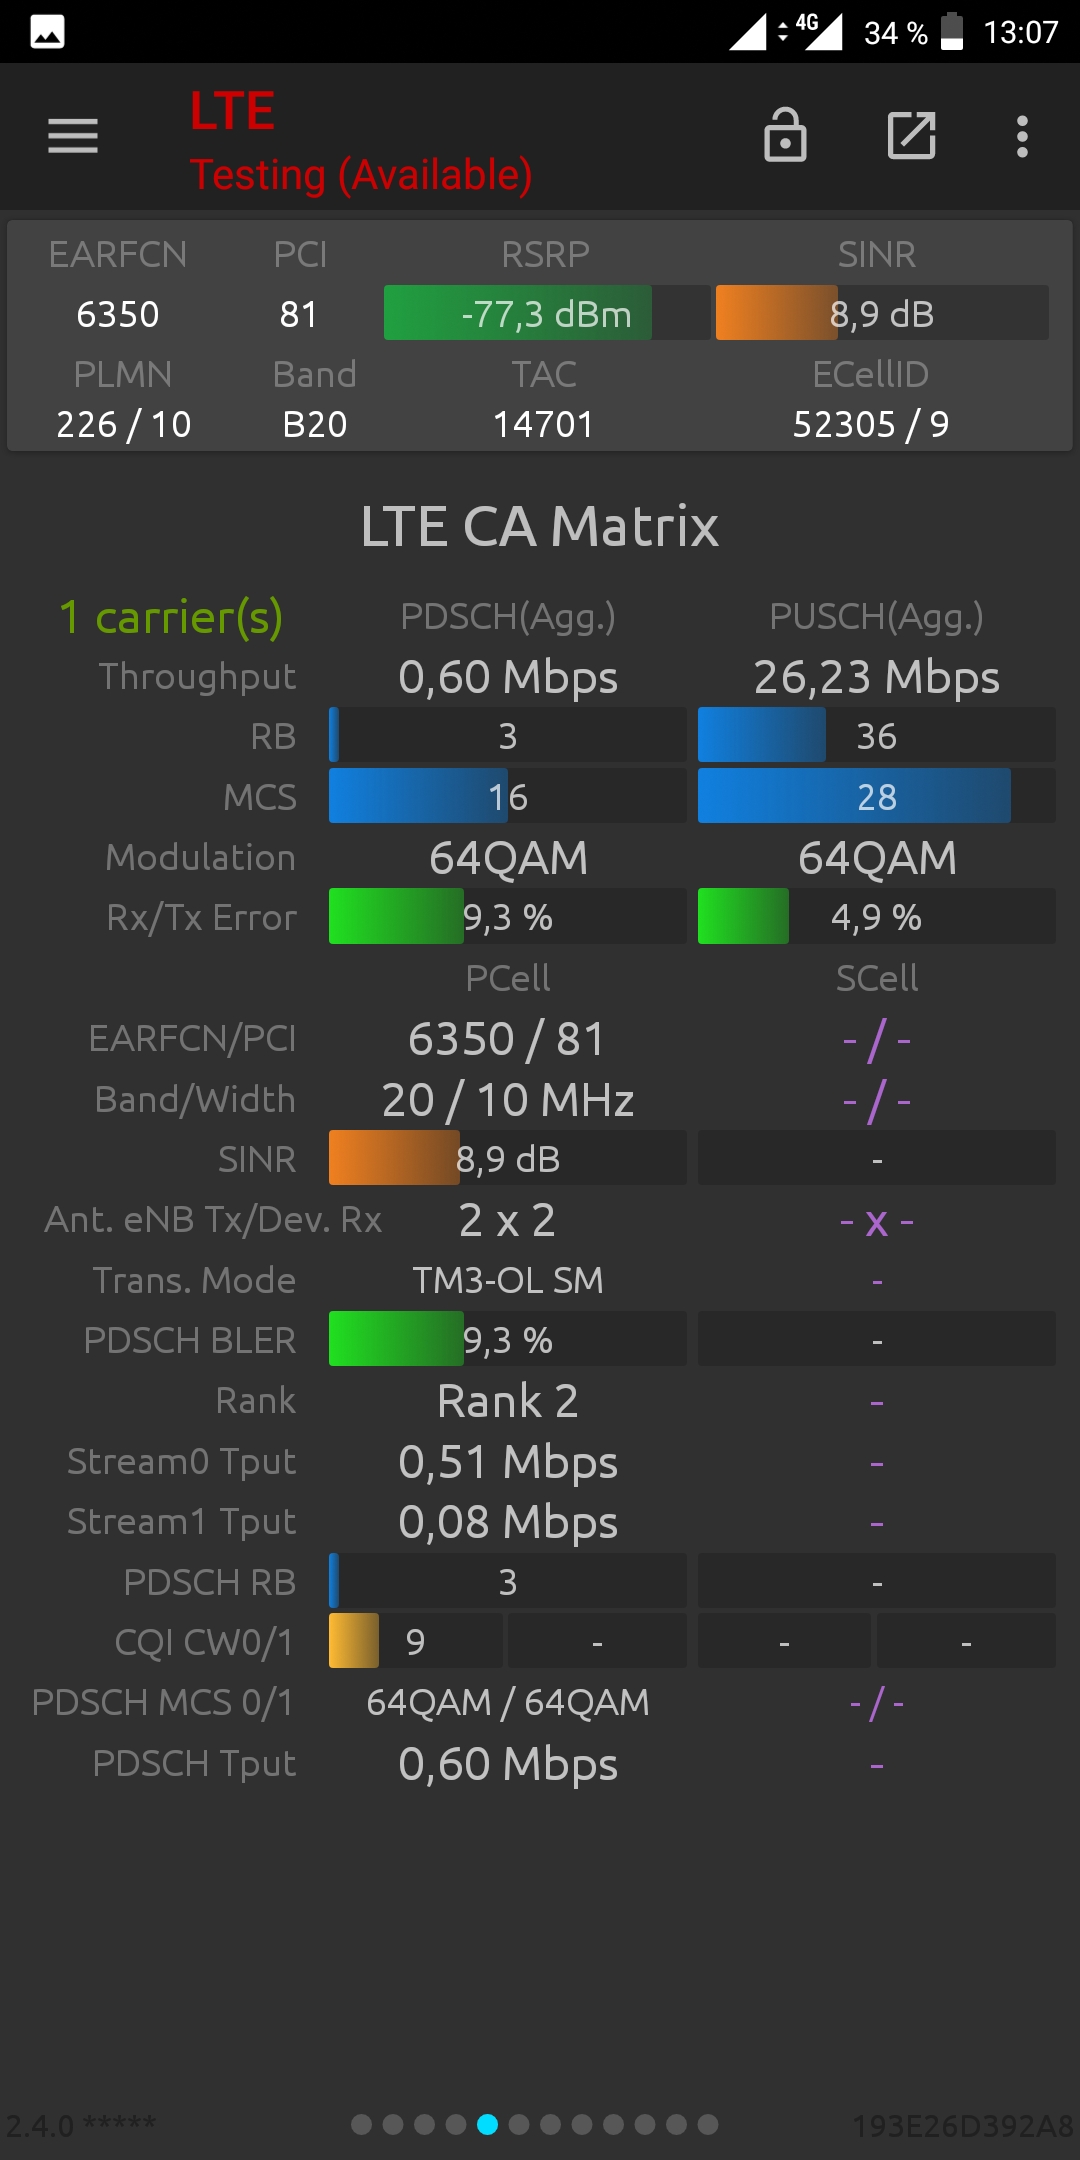Open the three-dot overflow menu
This screenshot has height=2160, width=1080.
coord(1022,136)
